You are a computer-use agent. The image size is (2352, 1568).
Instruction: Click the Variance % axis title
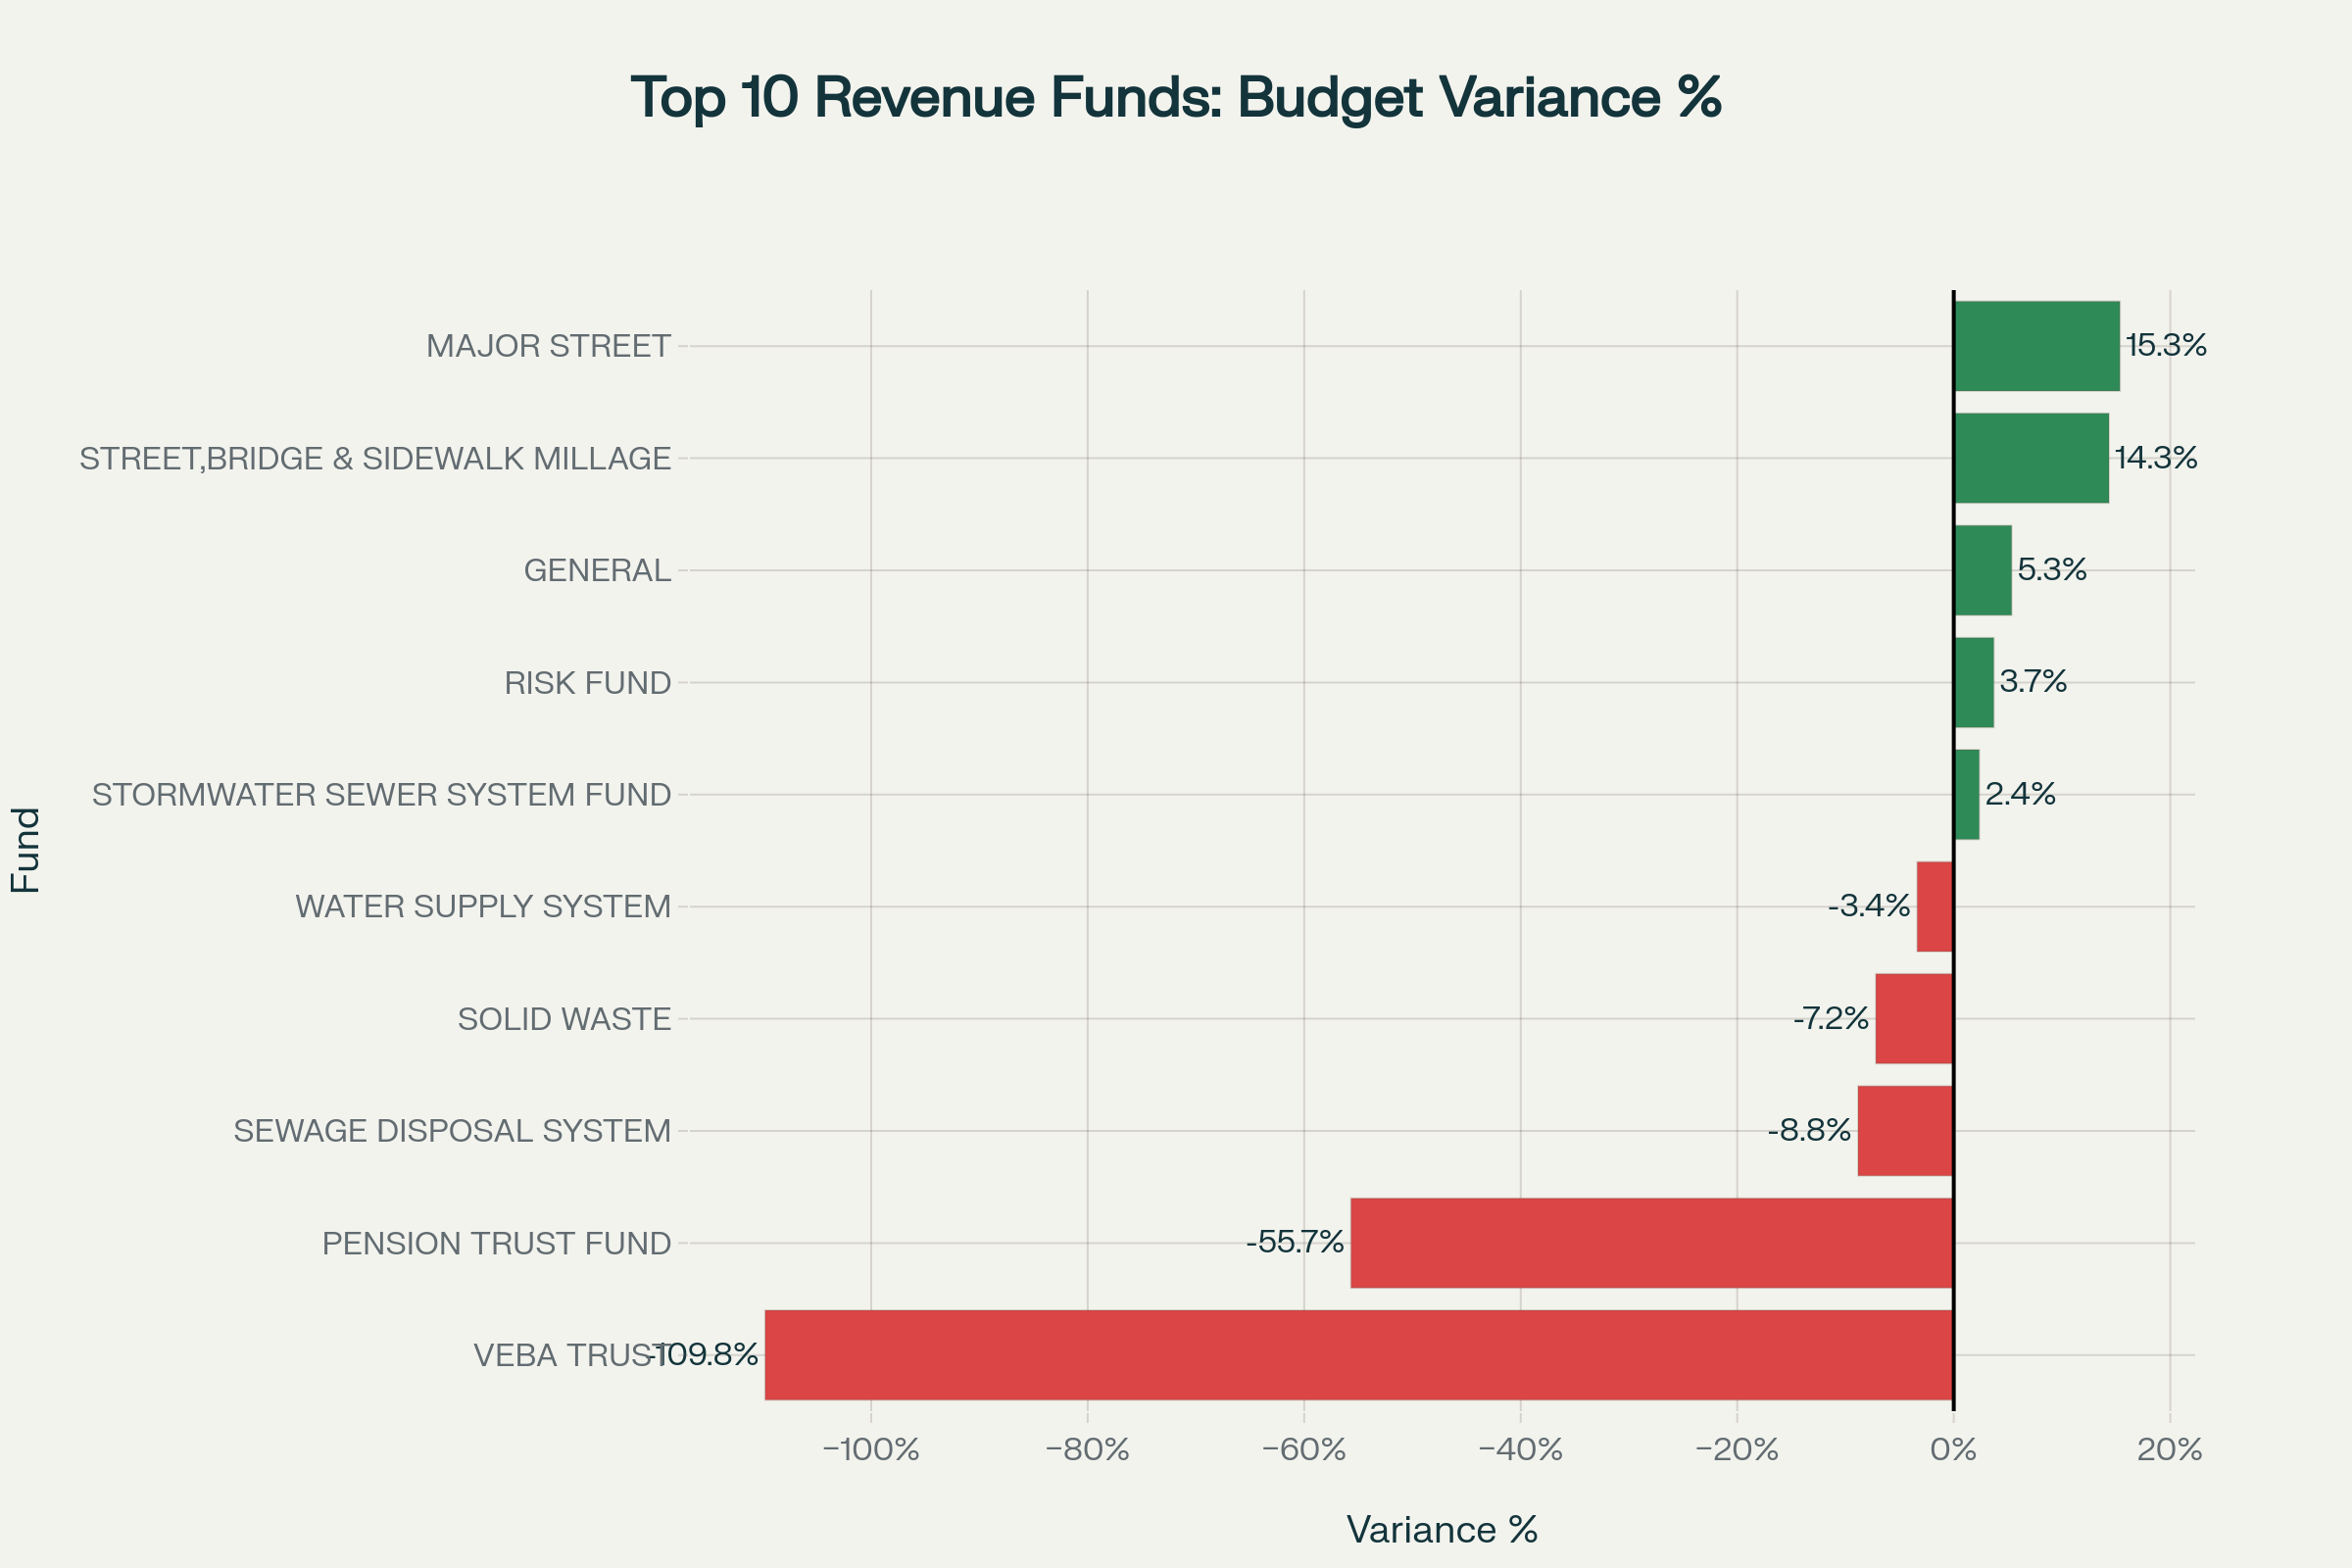coord(1441,1529)
